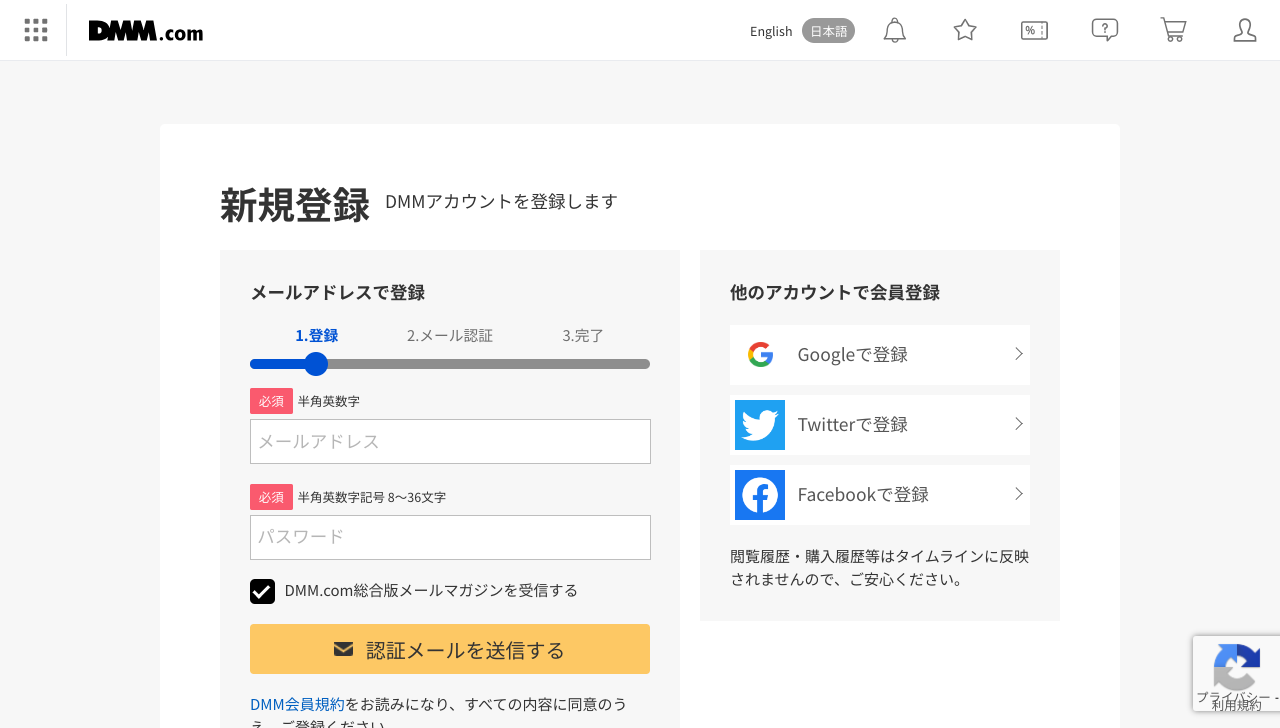This screenshot has width=1280, height=728.
Task: View the shopping cart icon
Action: point(1173,30)
